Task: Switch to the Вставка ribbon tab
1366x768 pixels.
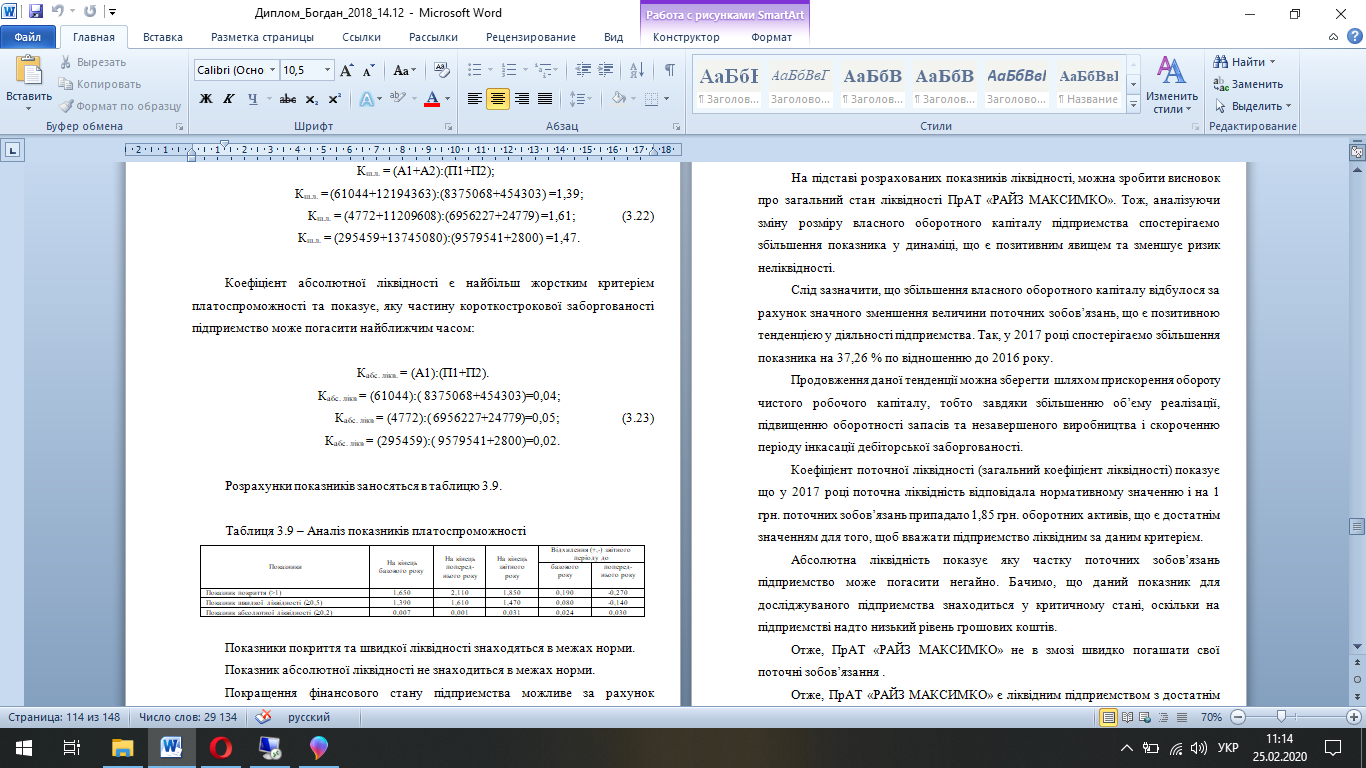Action: click(x=163, y=37)
